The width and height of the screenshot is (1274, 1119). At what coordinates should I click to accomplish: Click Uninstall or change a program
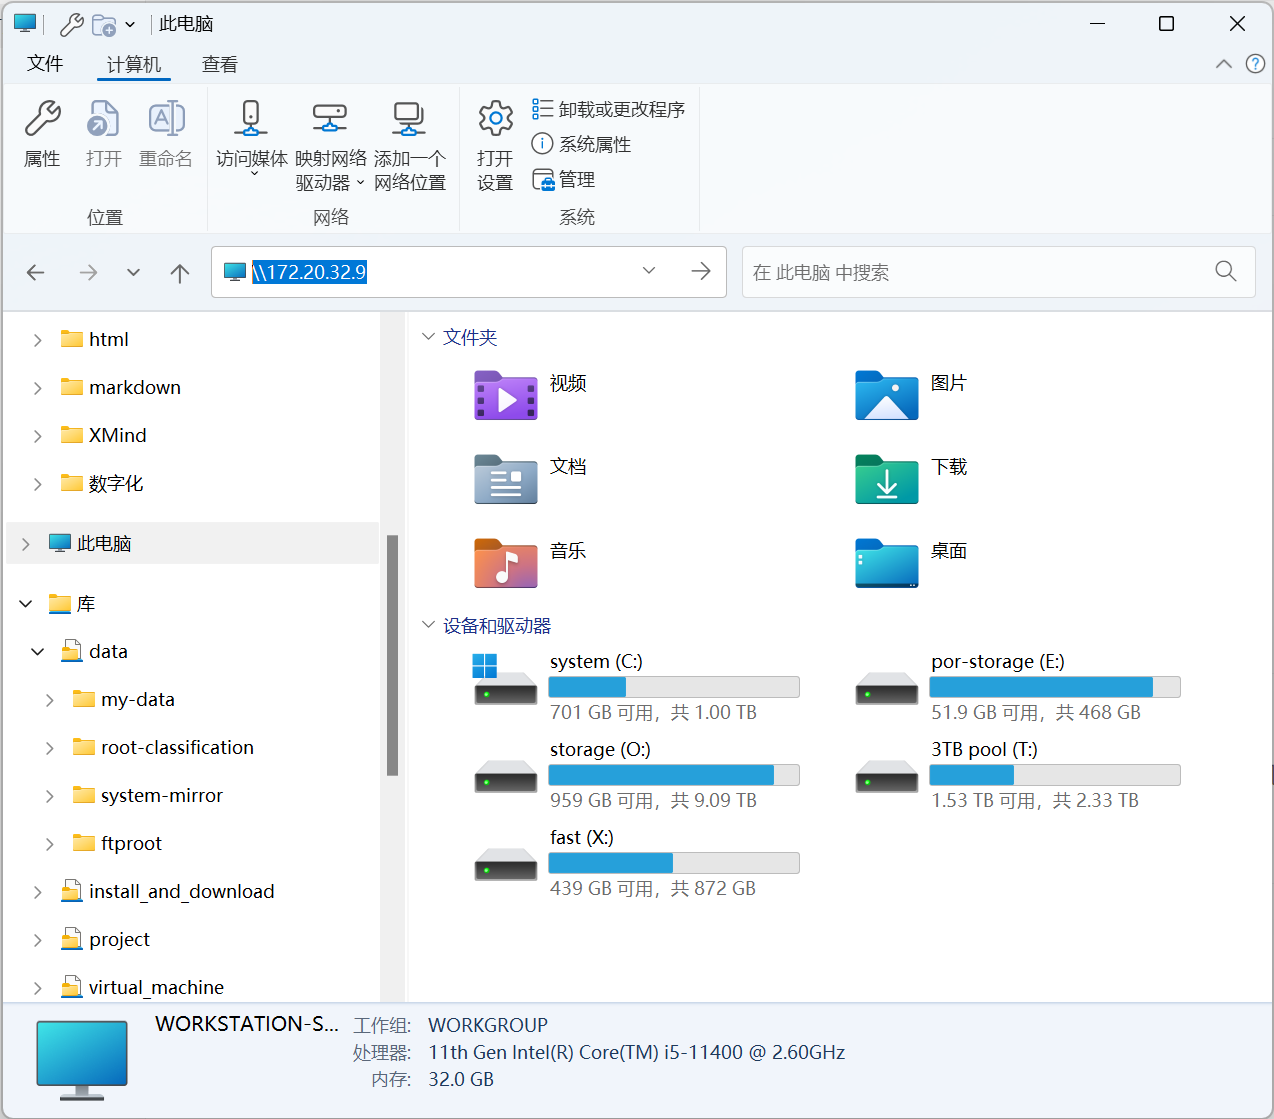(608, 109)
